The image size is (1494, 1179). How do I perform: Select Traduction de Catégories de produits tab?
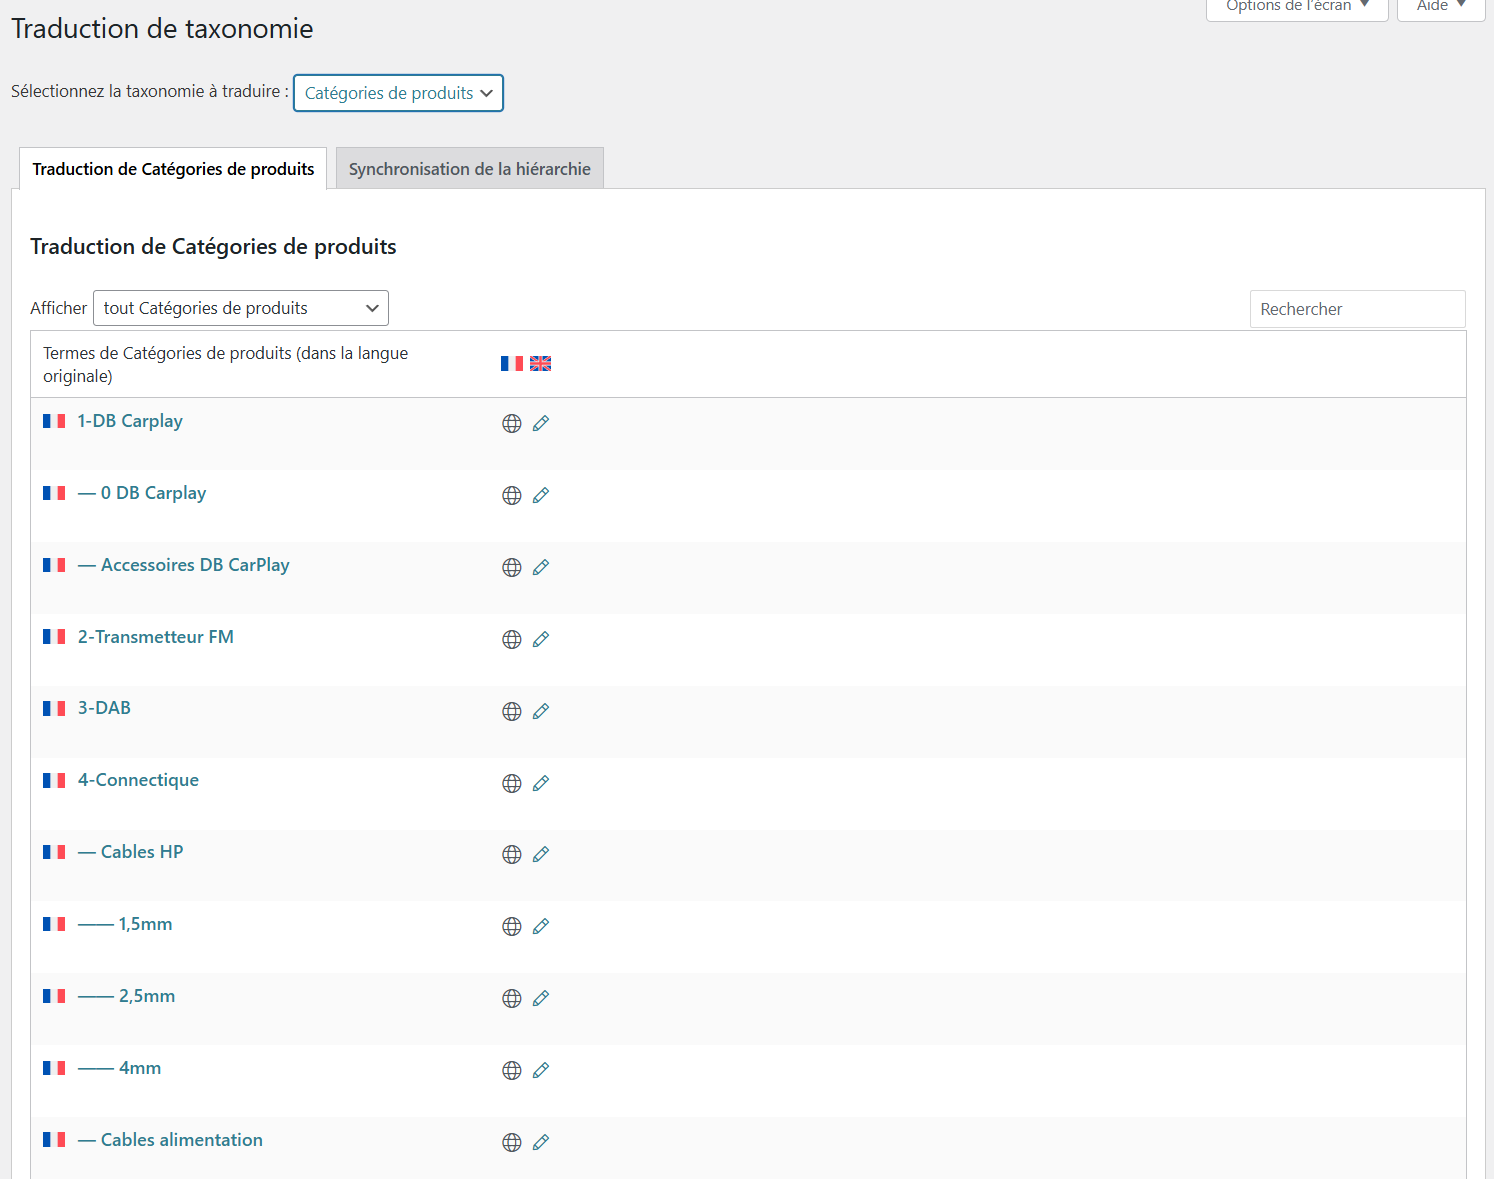(173, 169)
